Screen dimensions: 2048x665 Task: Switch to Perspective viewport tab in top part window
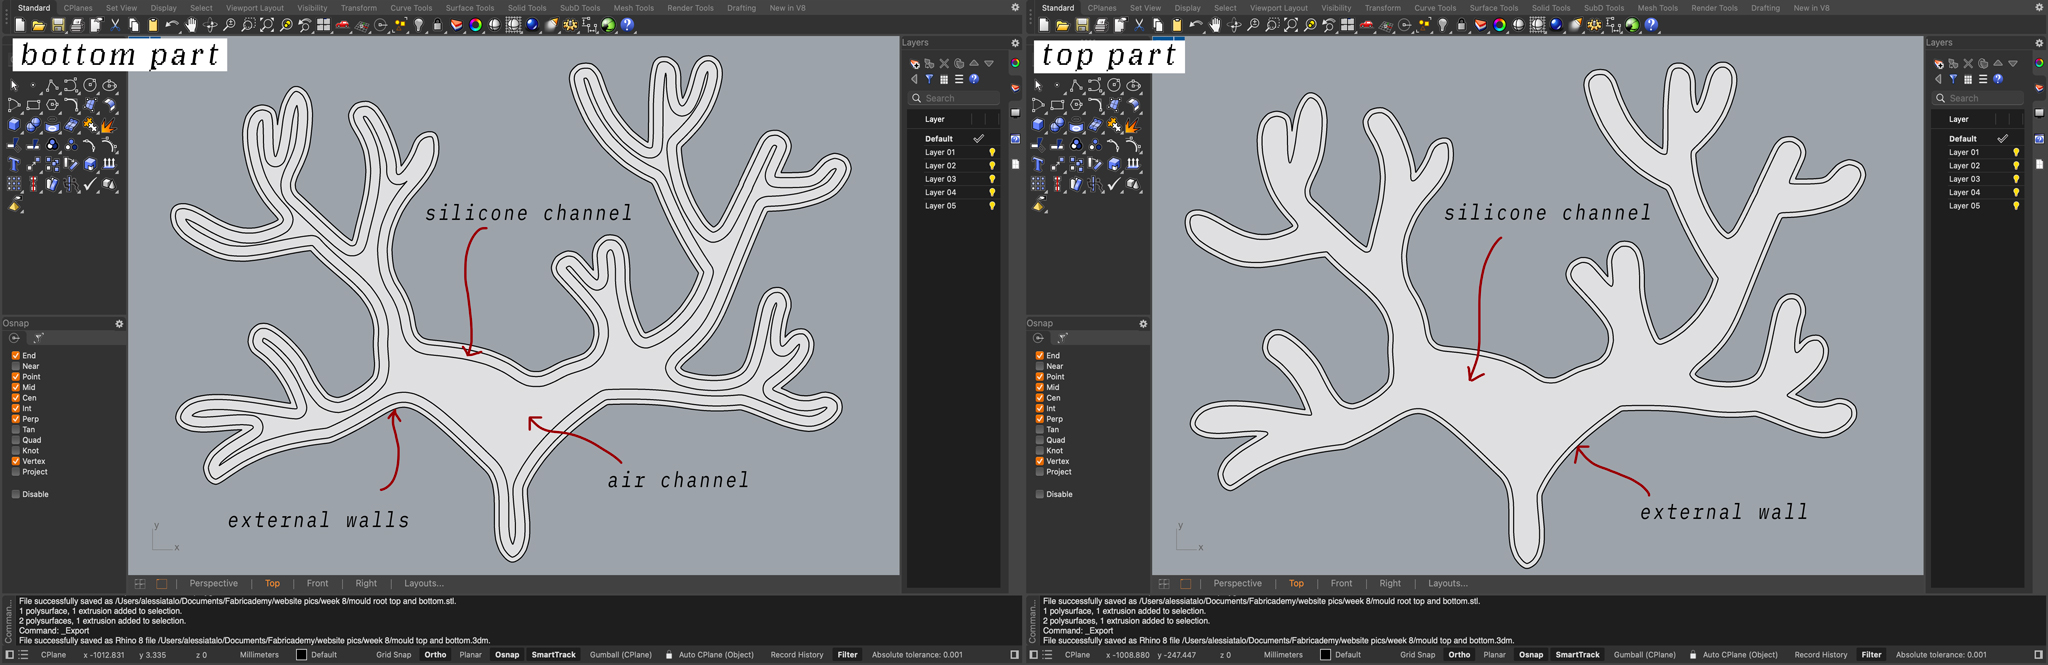(x=1237, y=583)
